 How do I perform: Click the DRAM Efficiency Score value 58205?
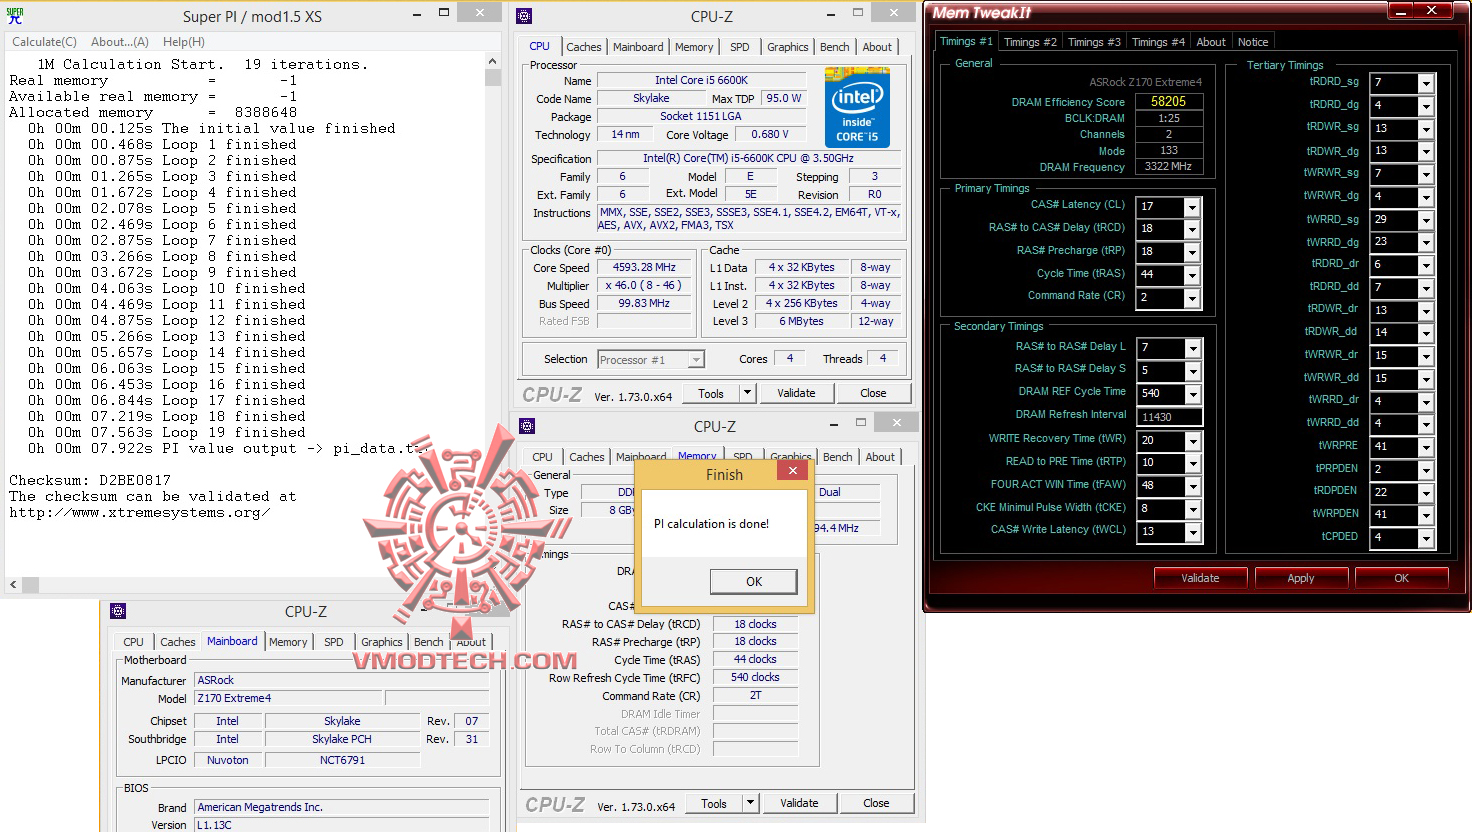1168,101
